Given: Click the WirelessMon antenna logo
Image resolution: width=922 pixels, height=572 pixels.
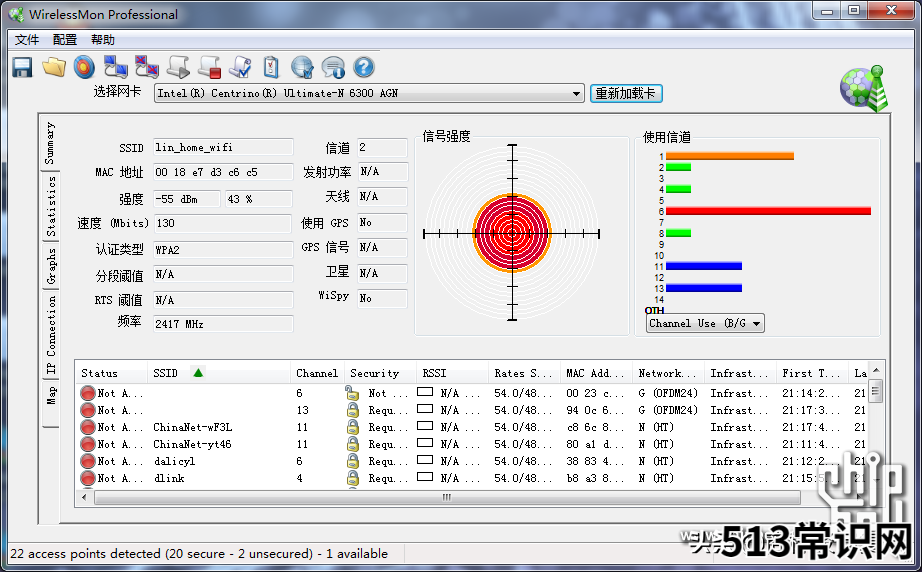Looking at the screenshot, I should [x=864, y=89].
